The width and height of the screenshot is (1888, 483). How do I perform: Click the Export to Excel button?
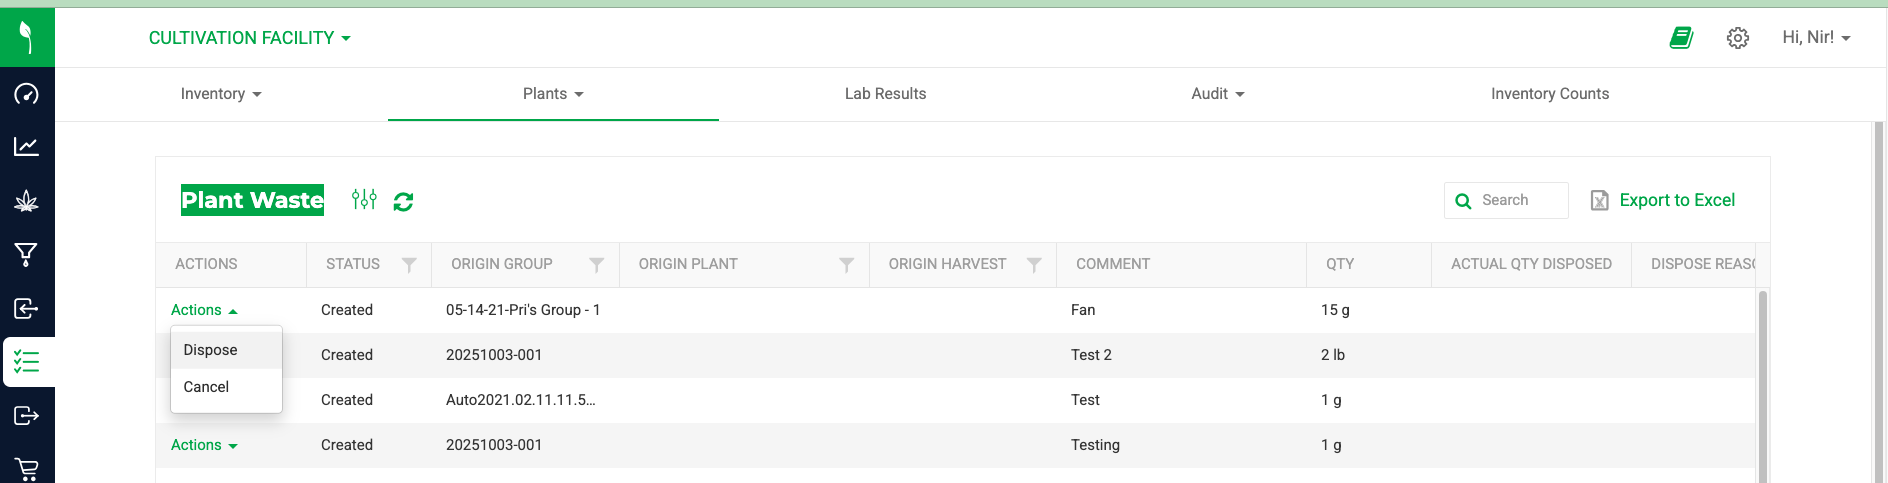point(1663,200)
